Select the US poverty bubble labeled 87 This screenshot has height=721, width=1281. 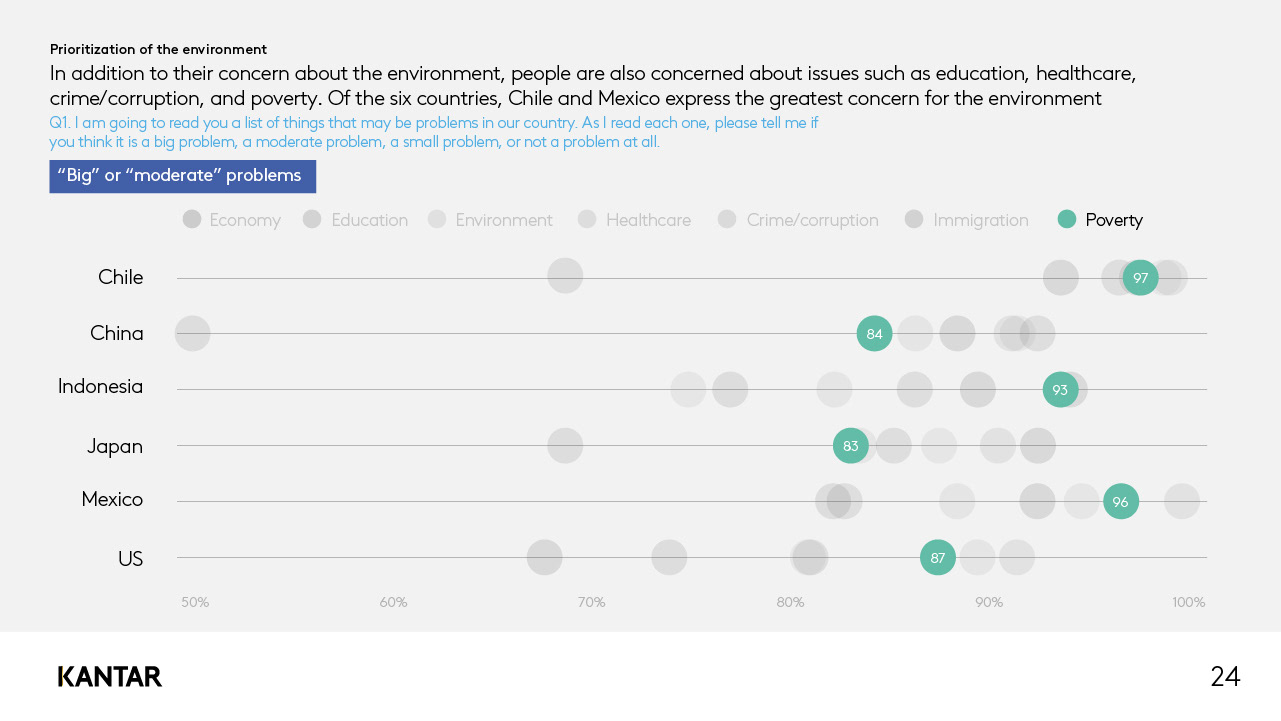coord(938,557)
